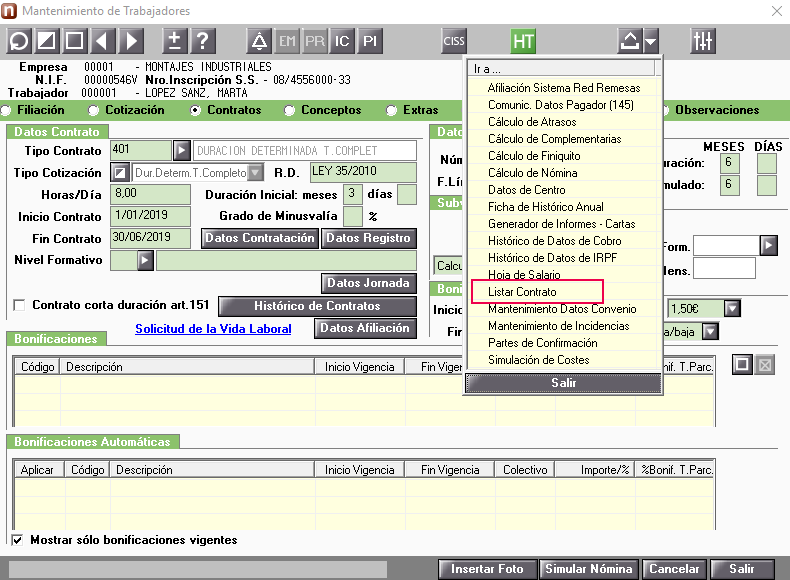Image resolution: width=790 pixels, height=580 pixels.
Task: Choose 'Cálculo de Finiquito' menu entry
Action: click(534, 156)
